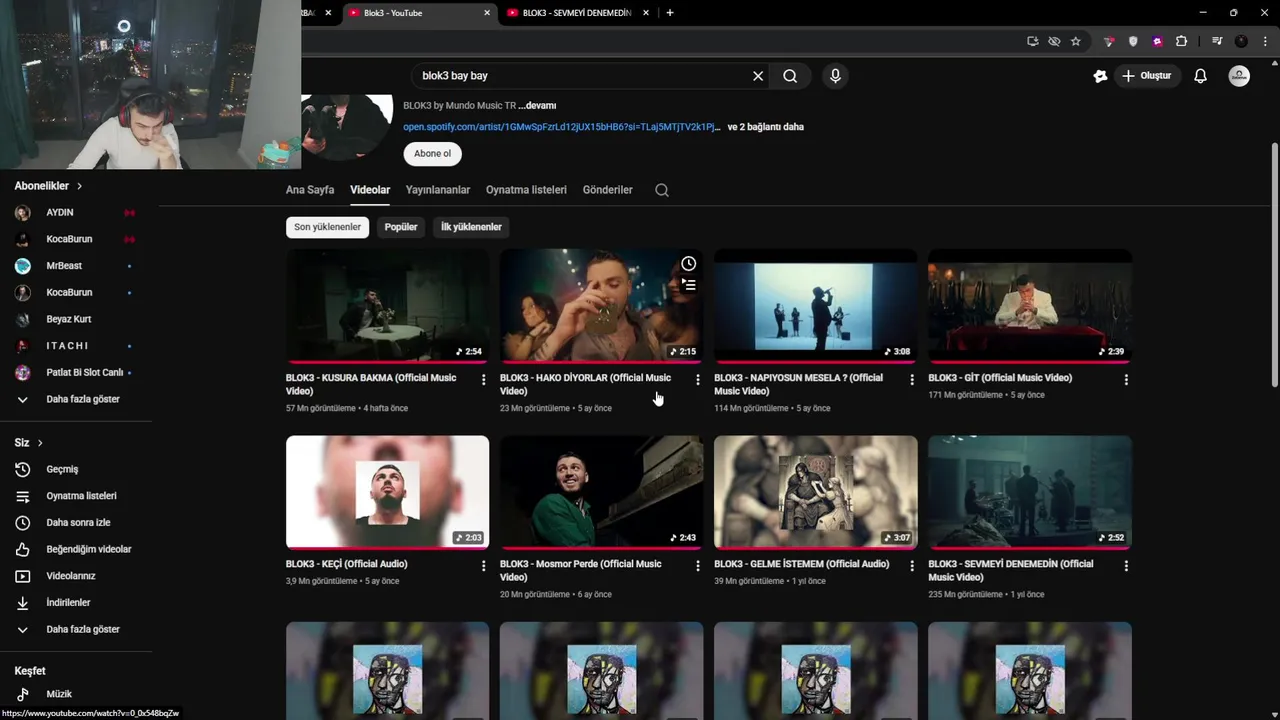Open a new browser tab

[670, 13]
